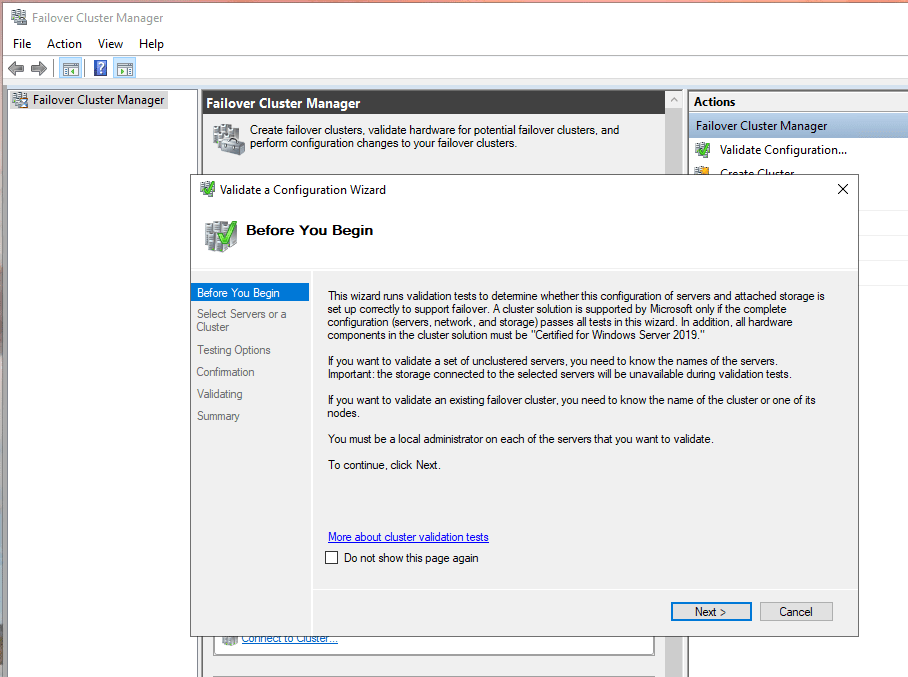This screenshot has height=677, width=908.
Task: Enable 'Do not show this page again'
Action: click(x=332, y=558)
